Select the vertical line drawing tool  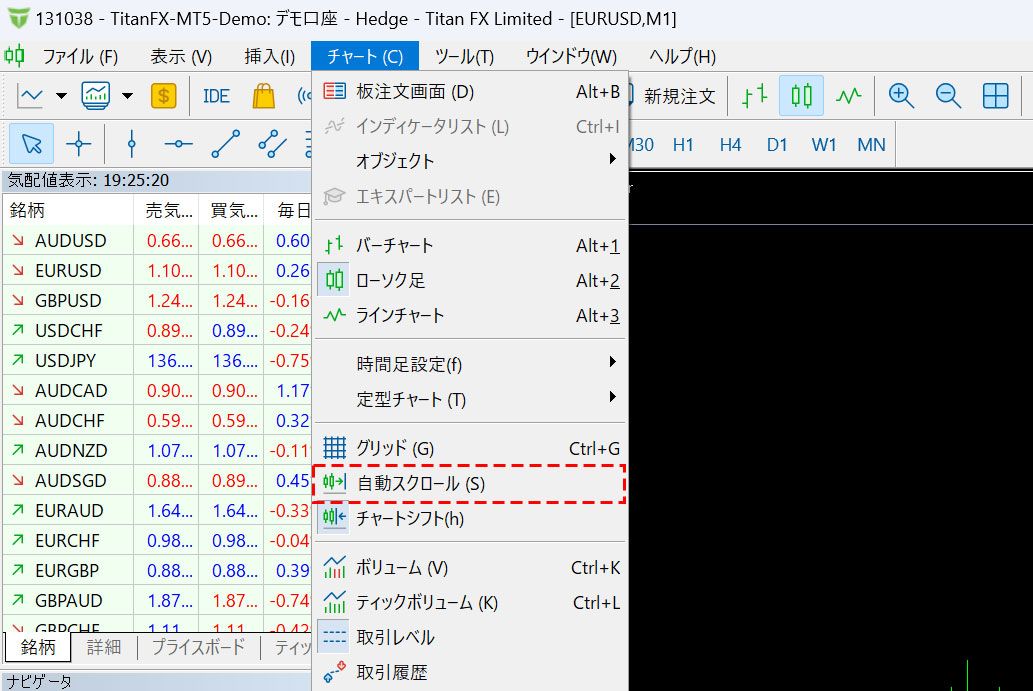[x=132, y=145]
